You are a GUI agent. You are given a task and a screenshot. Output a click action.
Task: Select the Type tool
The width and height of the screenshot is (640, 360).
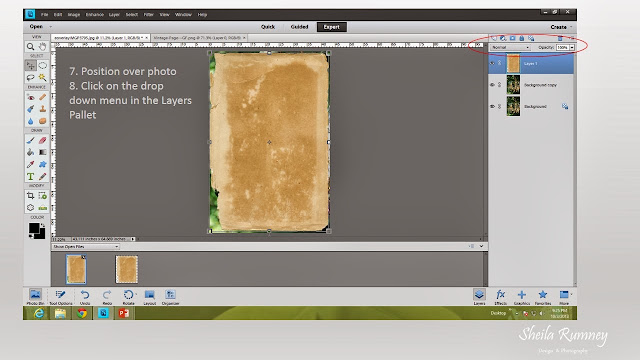click(31, 176)
